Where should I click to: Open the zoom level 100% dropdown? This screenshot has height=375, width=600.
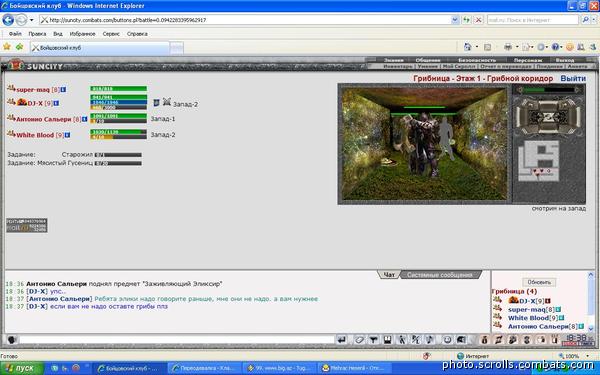[586, 356]
